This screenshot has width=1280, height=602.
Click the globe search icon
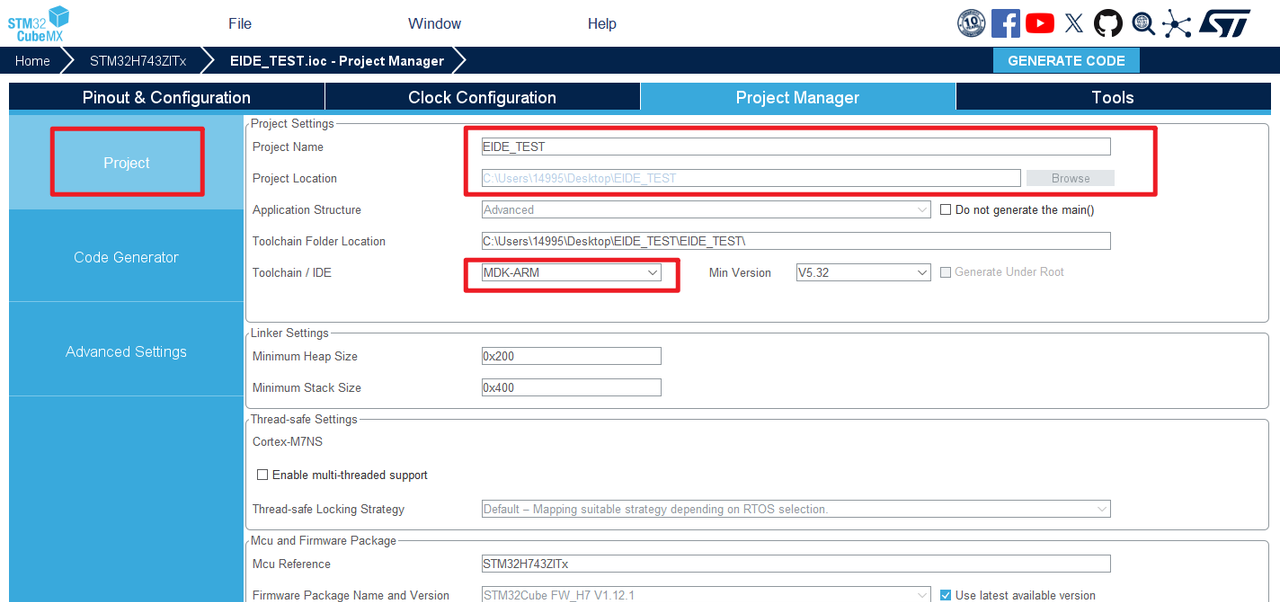[1143, 23]
